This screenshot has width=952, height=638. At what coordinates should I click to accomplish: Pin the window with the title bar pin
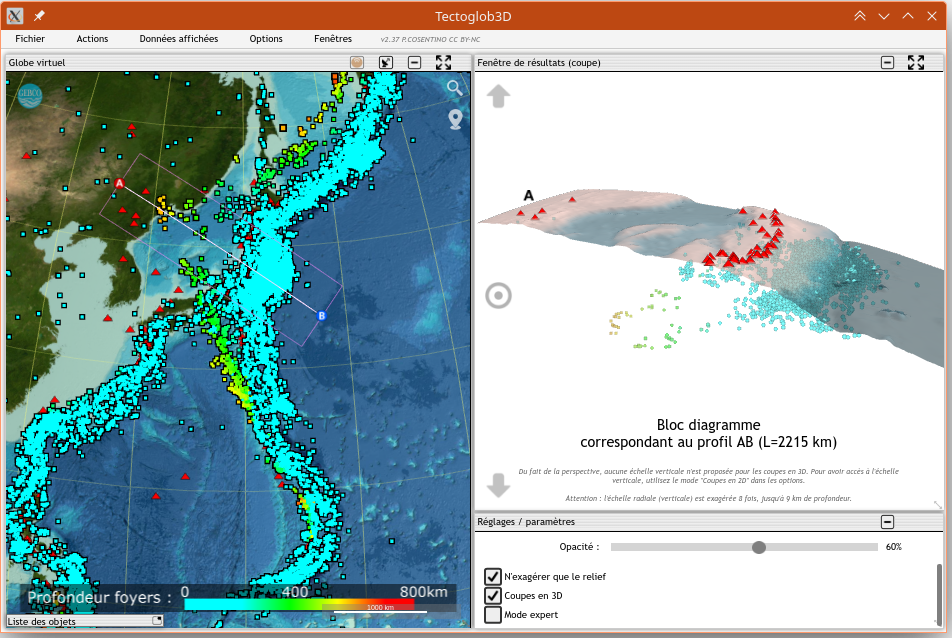(39, 16)
